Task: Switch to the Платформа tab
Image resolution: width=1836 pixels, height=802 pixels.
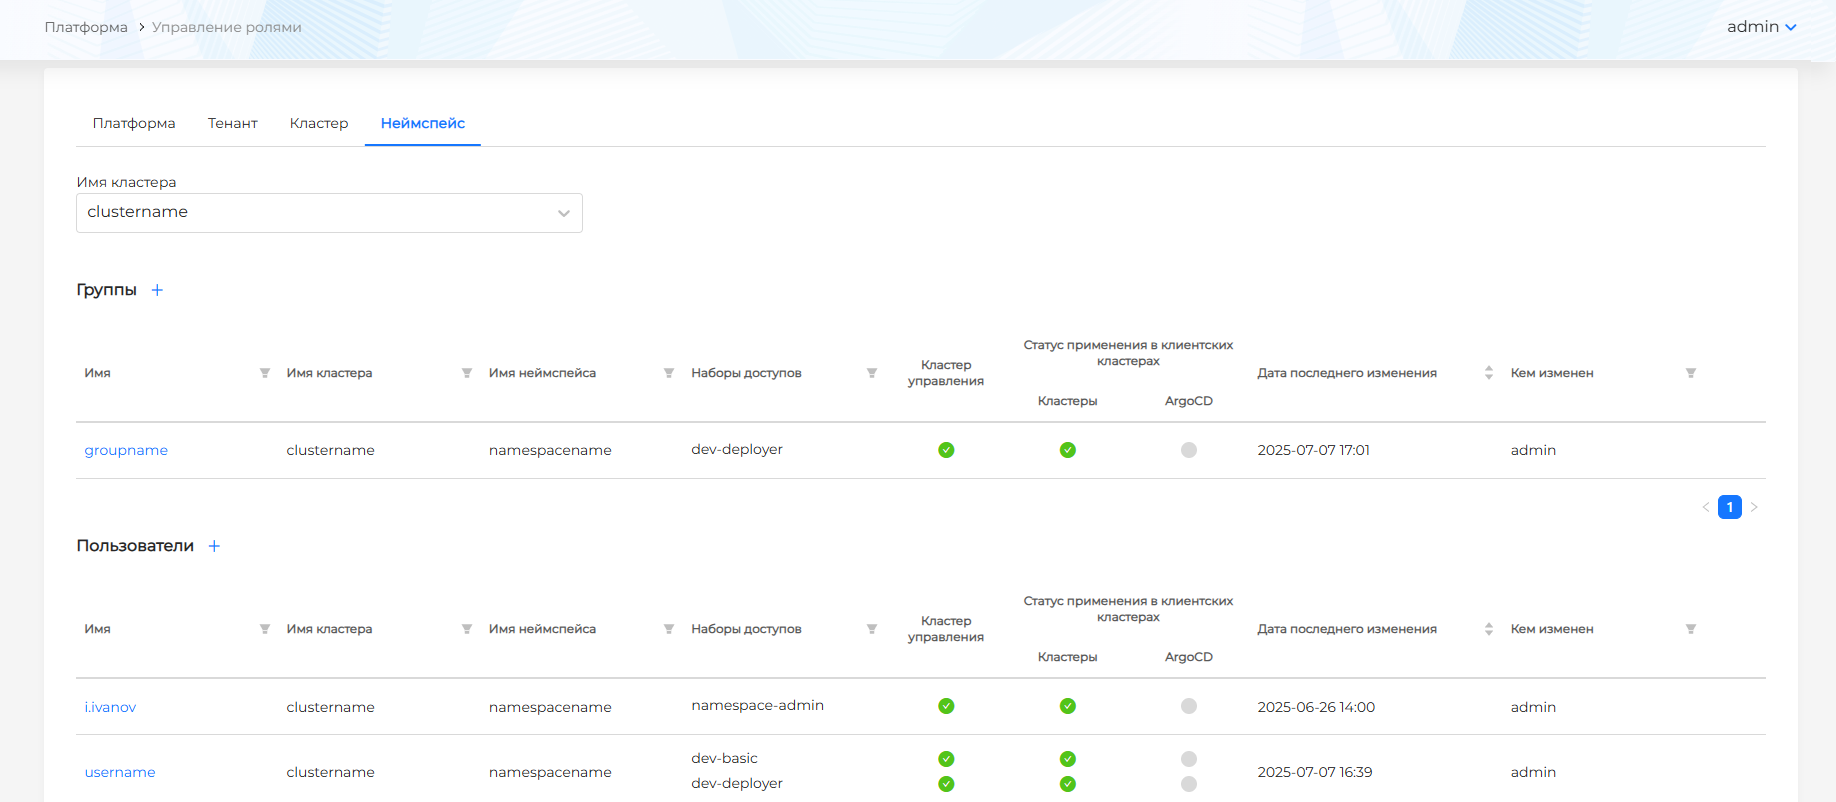Action: pyautogui.click(x=134, y=123)
